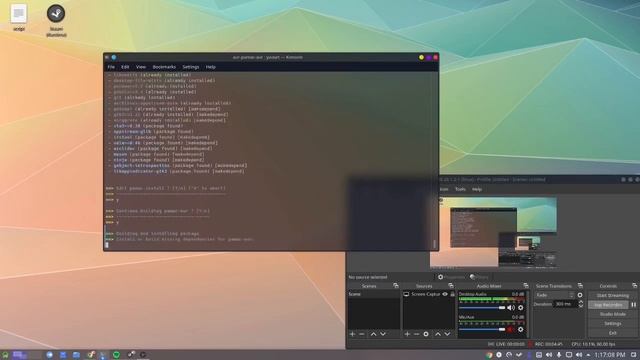
Task: Adjust the Desktop Audio volume slider
Action: tap(482, 308)
